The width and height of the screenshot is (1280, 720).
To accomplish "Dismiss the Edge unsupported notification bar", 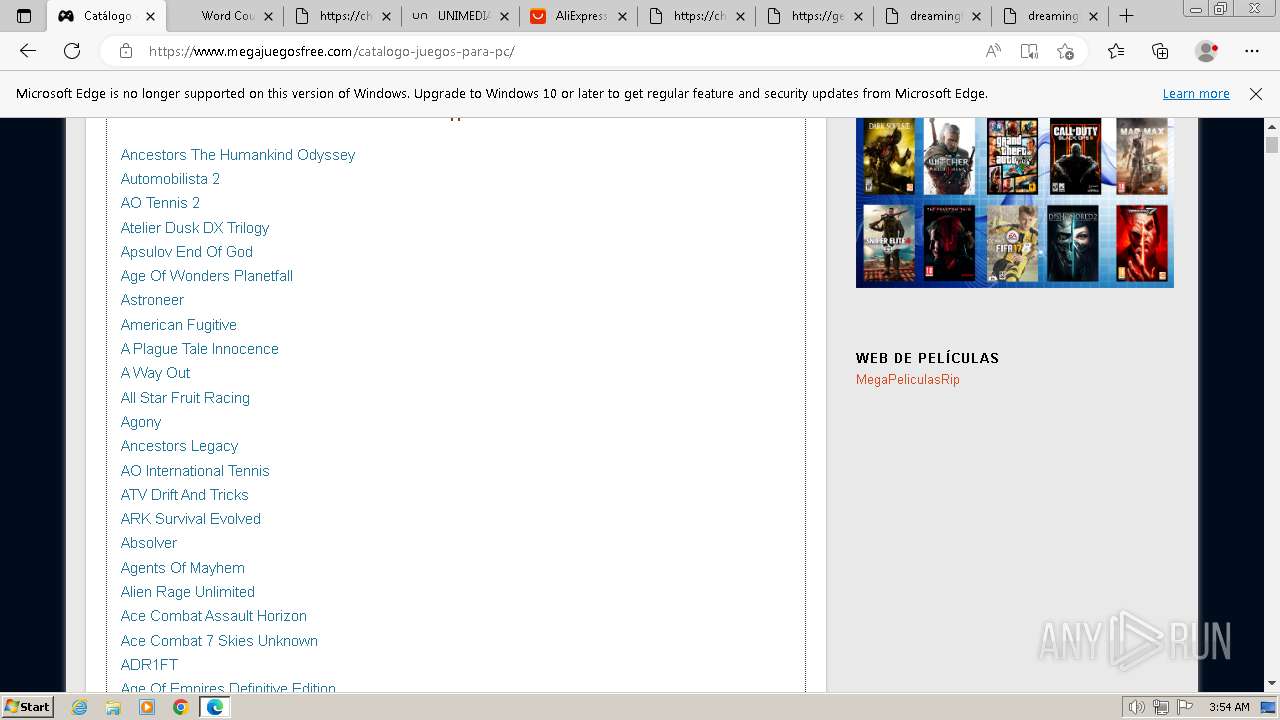I will [x=1256, y=94].
